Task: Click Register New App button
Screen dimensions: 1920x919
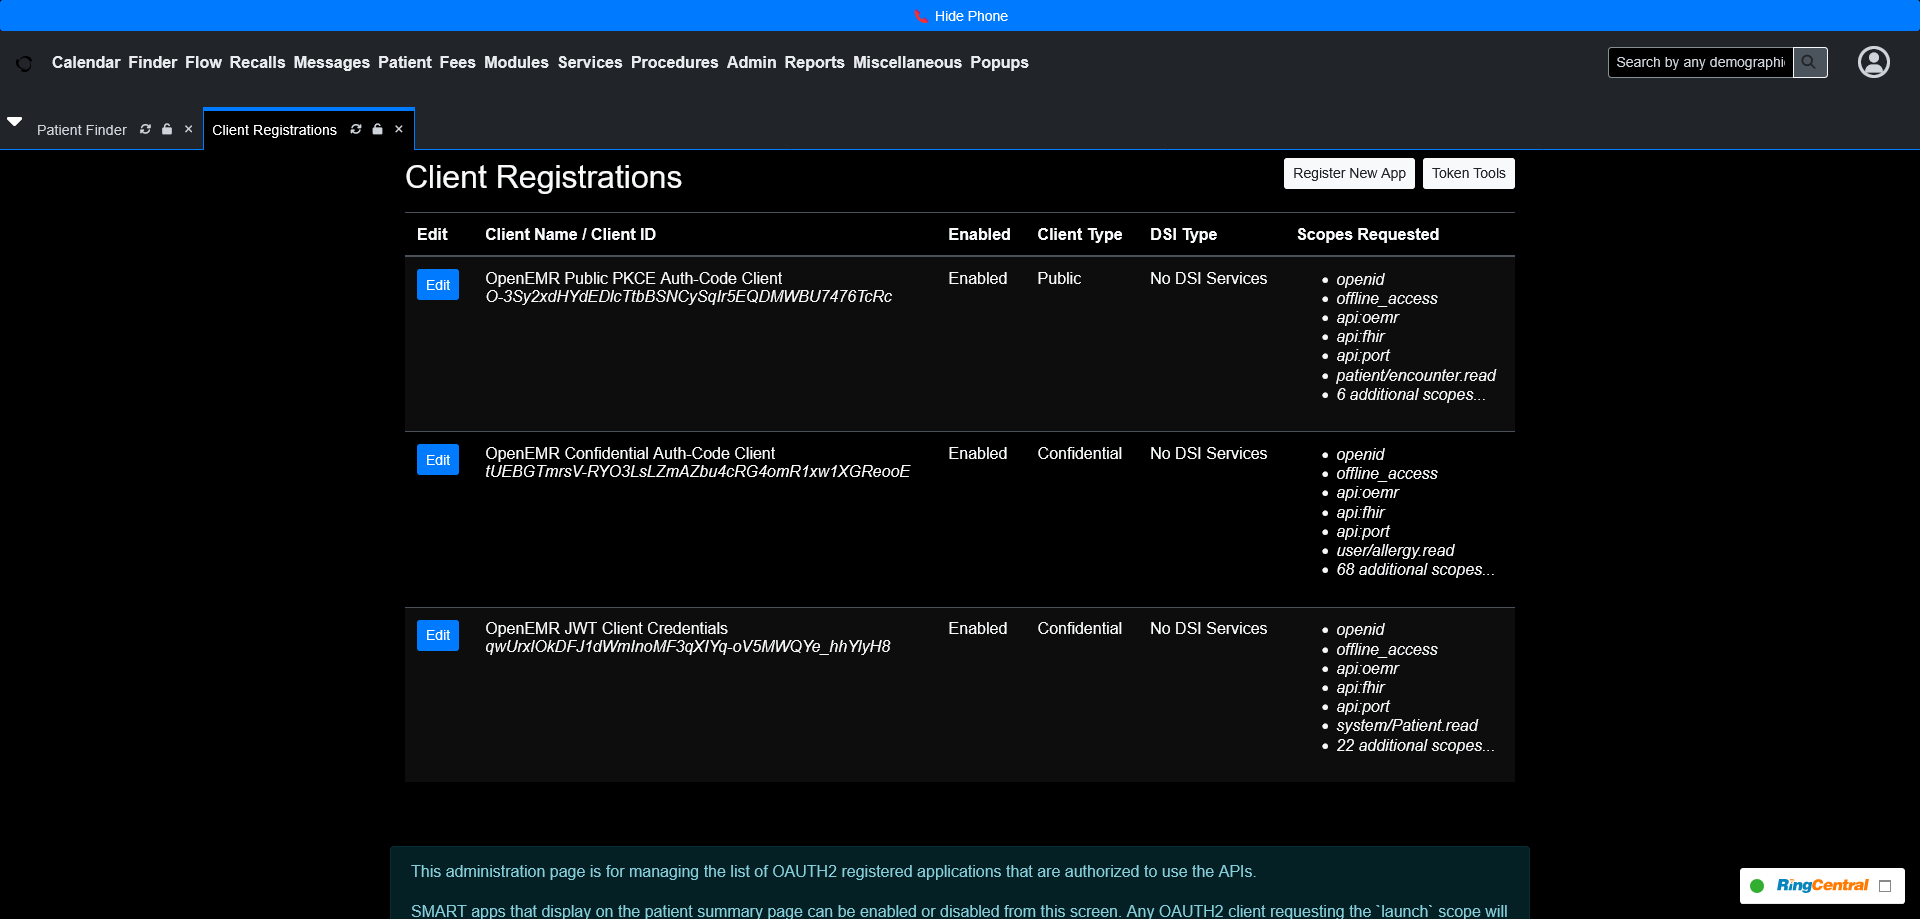Action: tap(1349, 173)
